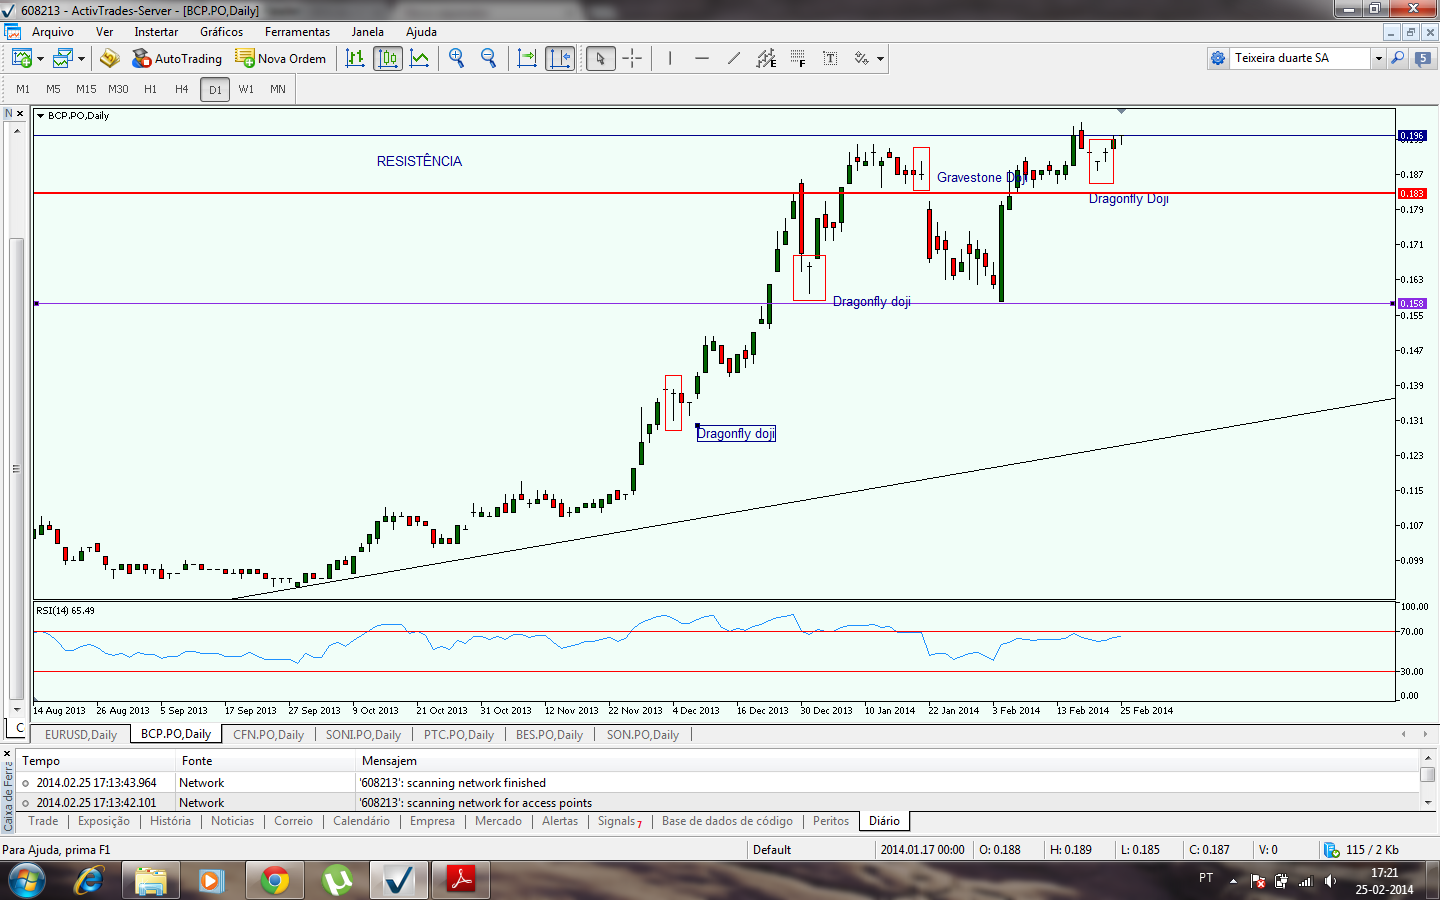Click the Nova Ordem button
This screenshot has width=1440, height=900.
click(281, 59)
